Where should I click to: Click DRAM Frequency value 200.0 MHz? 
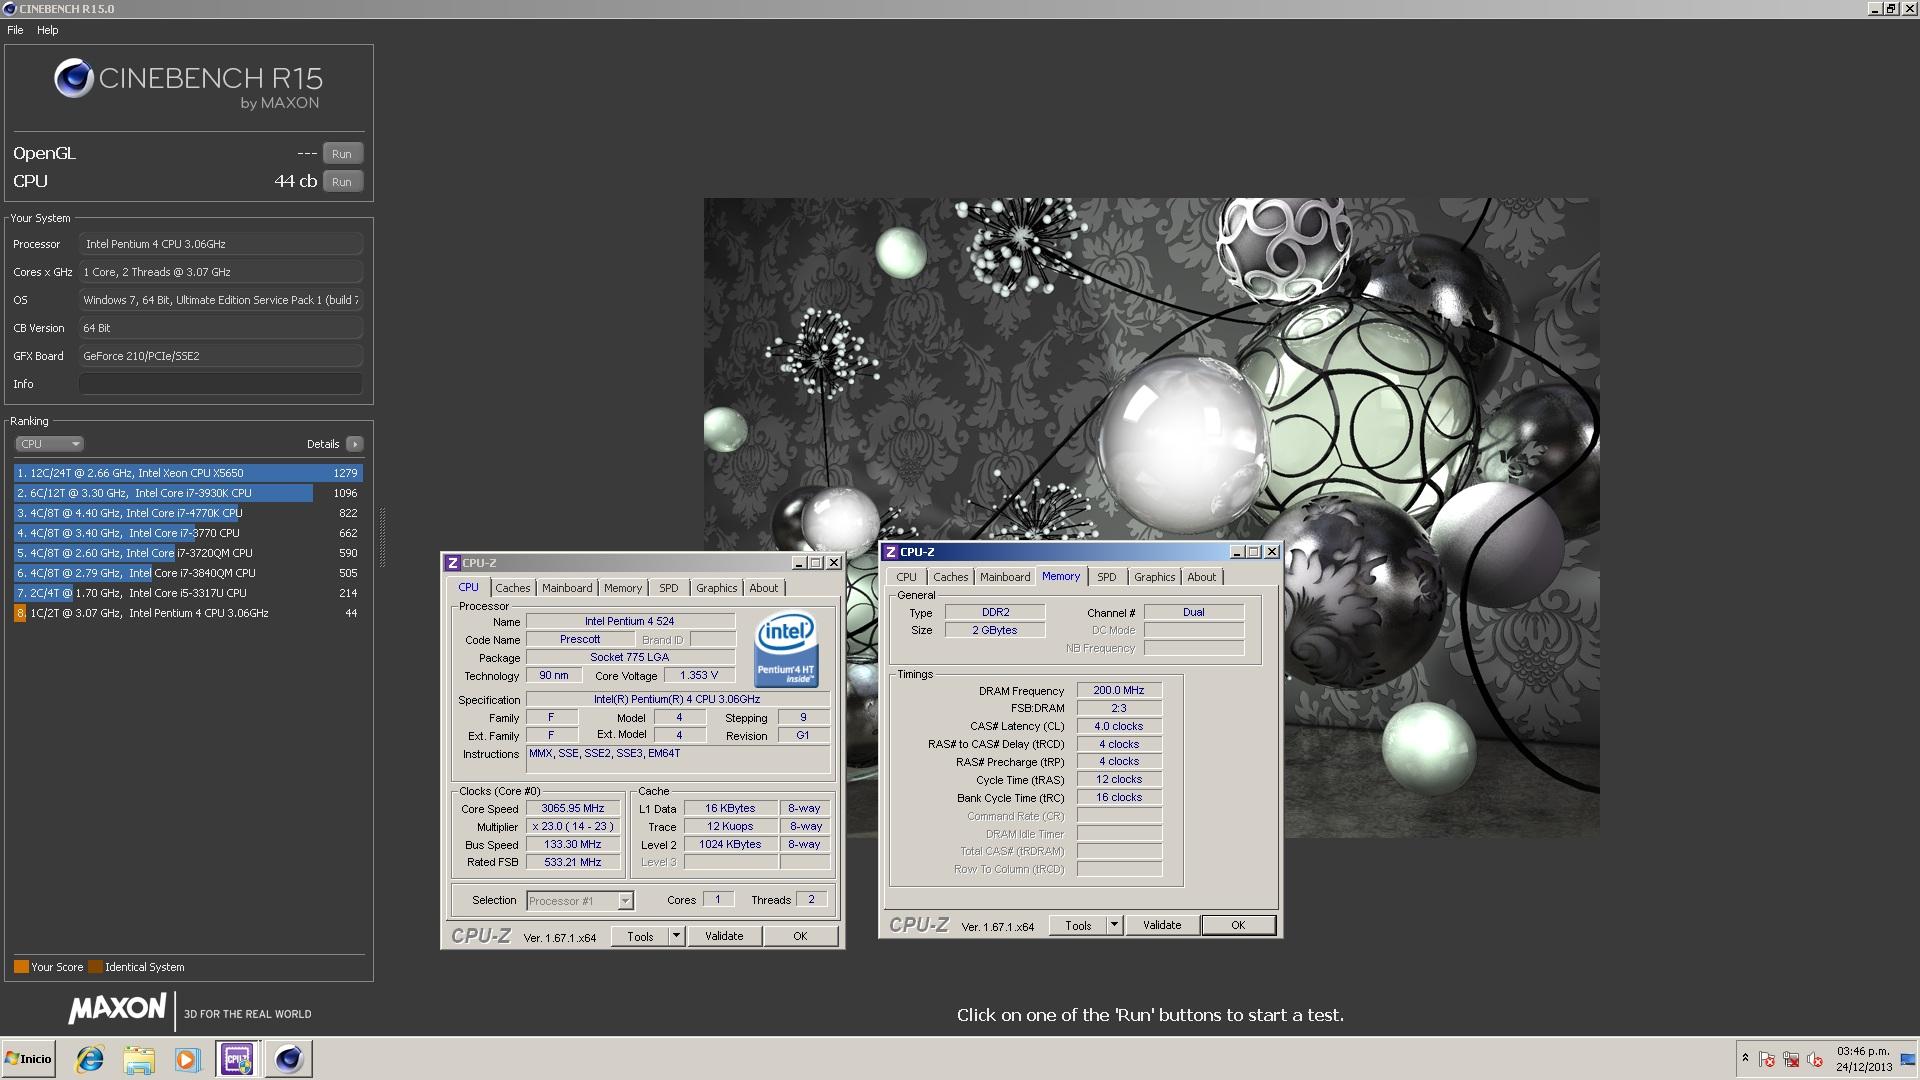click(x=1119, y=690)
